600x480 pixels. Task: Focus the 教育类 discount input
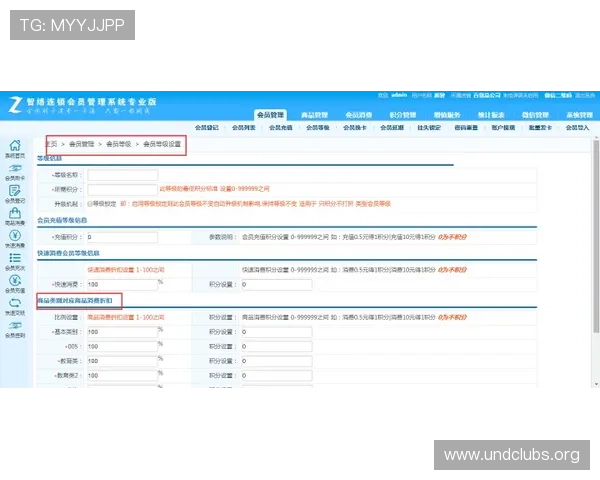click(122, 361)
